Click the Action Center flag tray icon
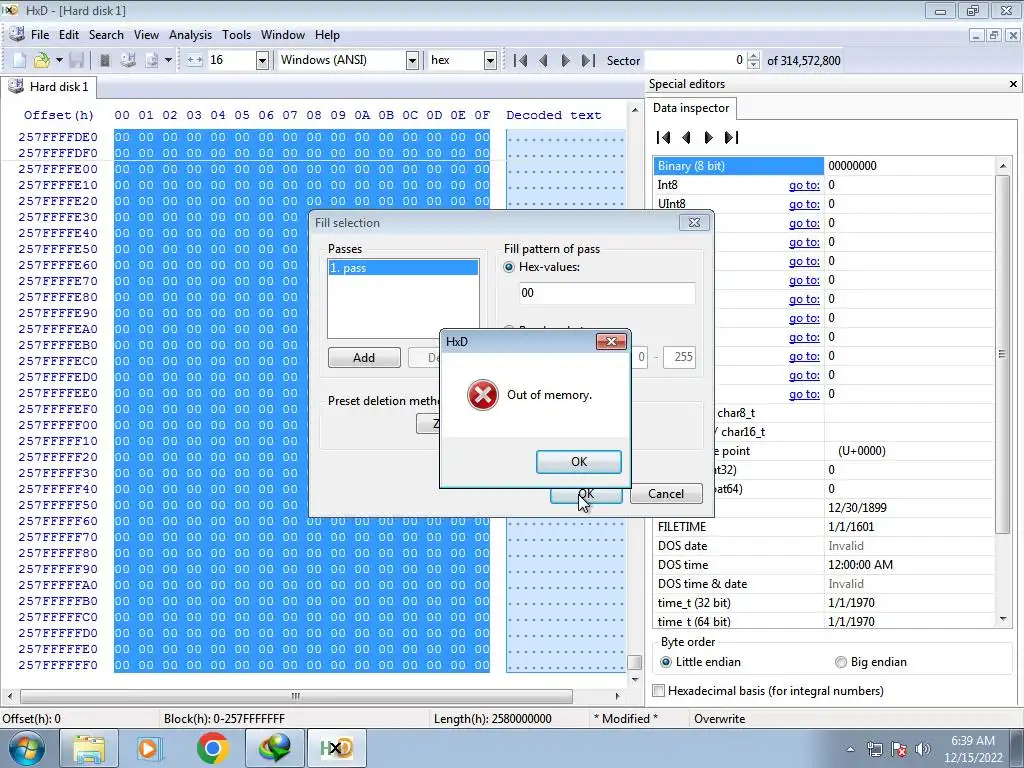Screen dimensions: 1024x768 [899, 749]
